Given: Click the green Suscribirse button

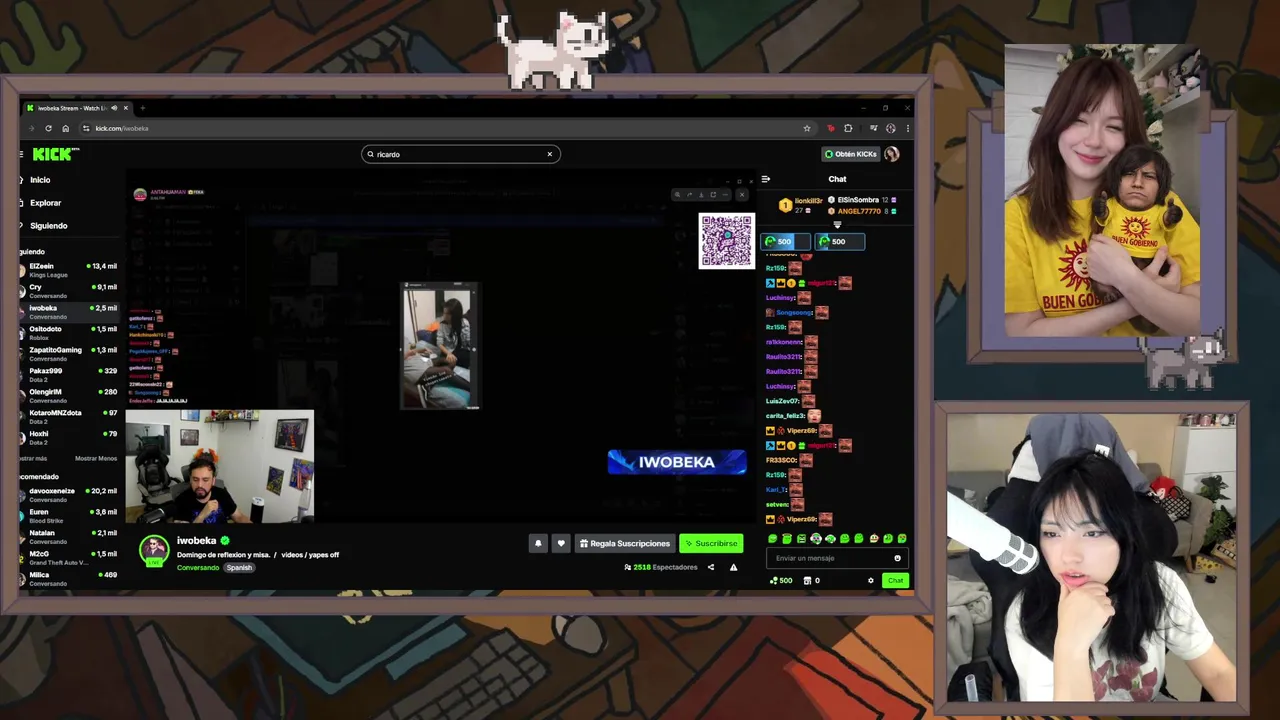Looking at the screenshot, I should (x=711, y=543).
